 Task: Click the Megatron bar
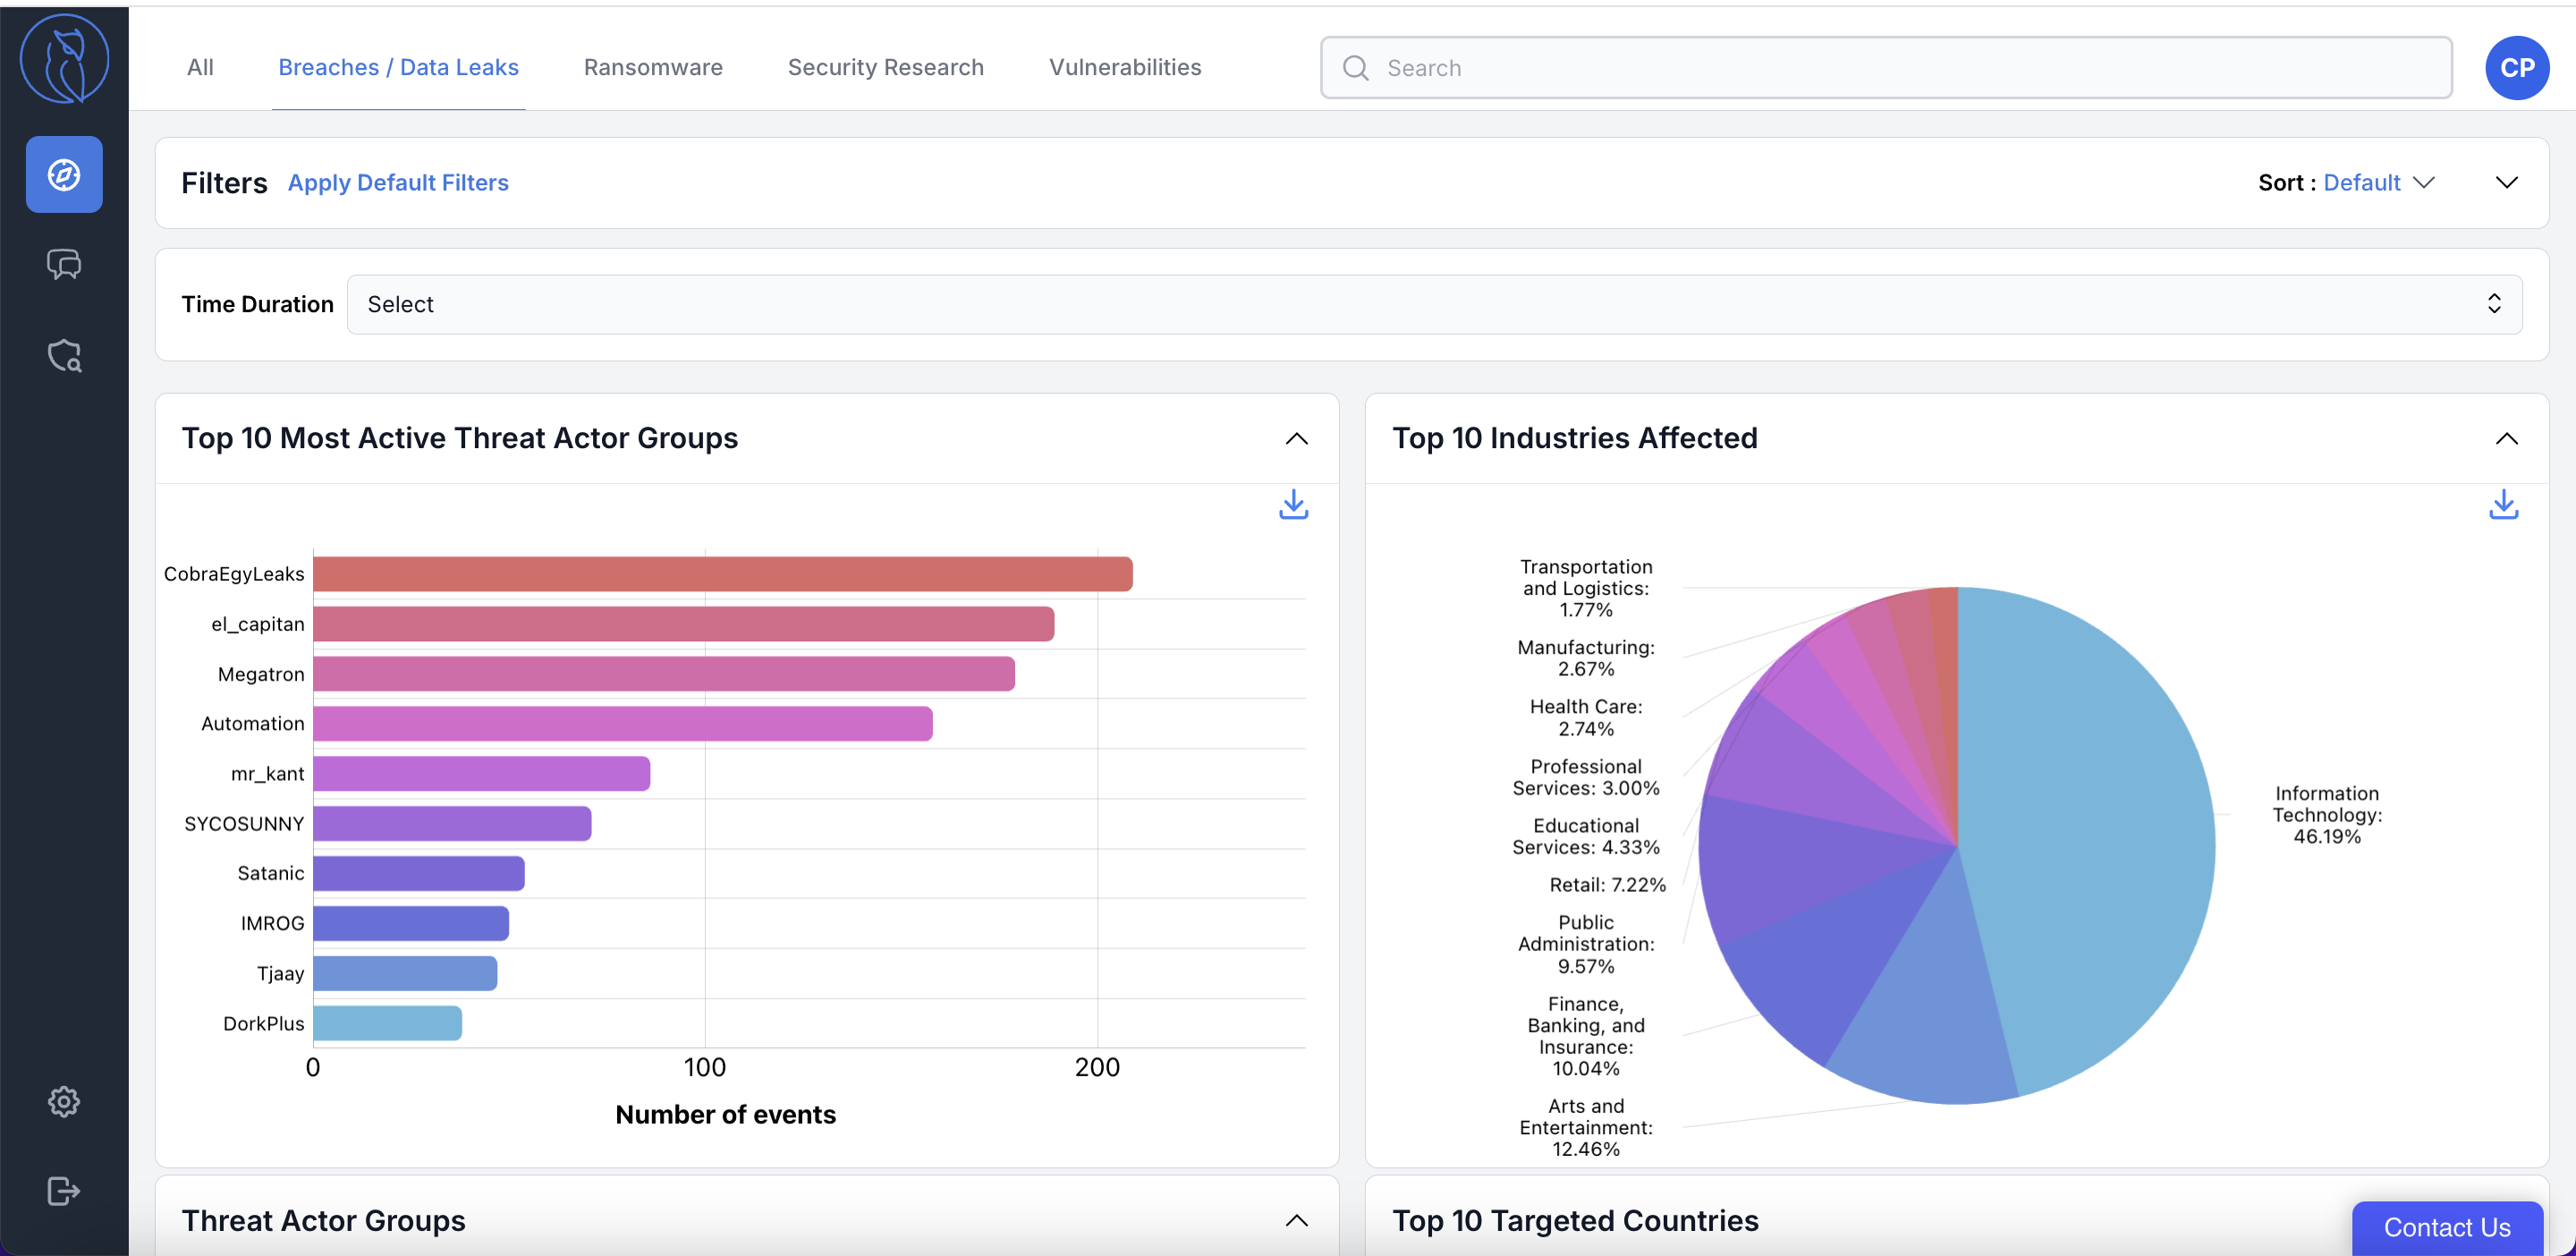[664, 674]
